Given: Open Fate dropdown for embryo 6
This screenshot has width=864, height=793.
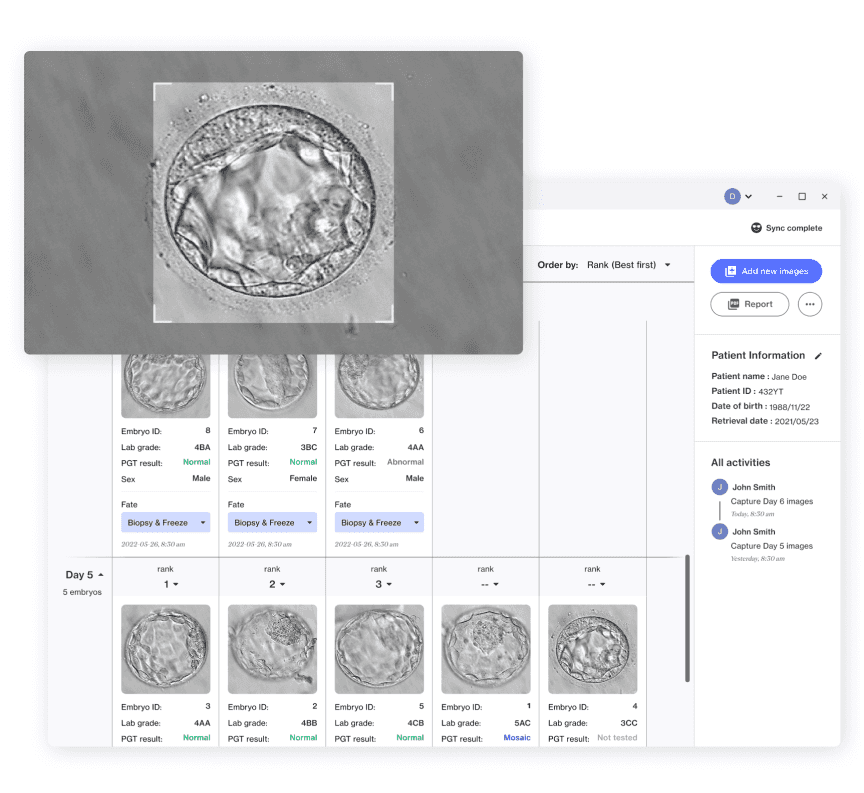Looking at the screenshot, I should [x=379, y=522].
